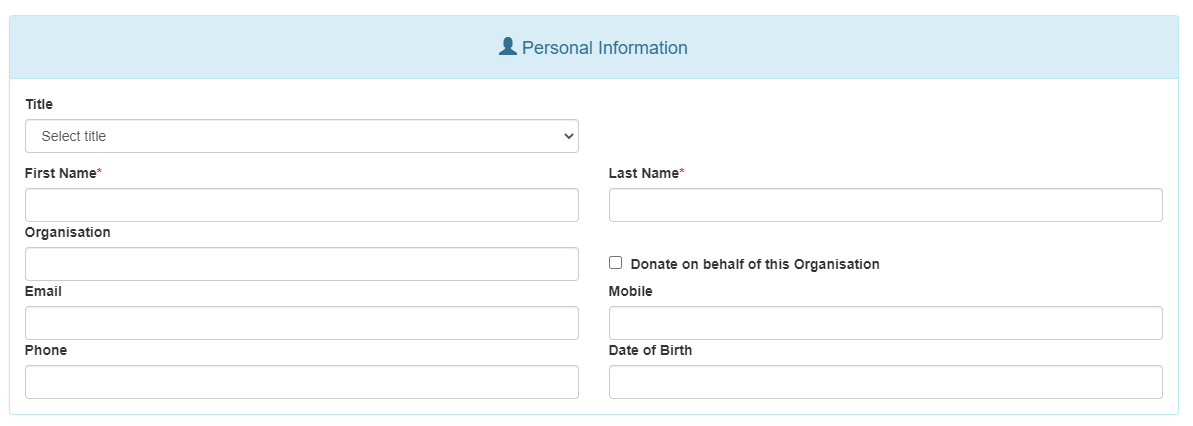The width and height of the screenshot is (1193, 426).
Task: Click into the Organisation text box
Action: [x=301, y=264]
